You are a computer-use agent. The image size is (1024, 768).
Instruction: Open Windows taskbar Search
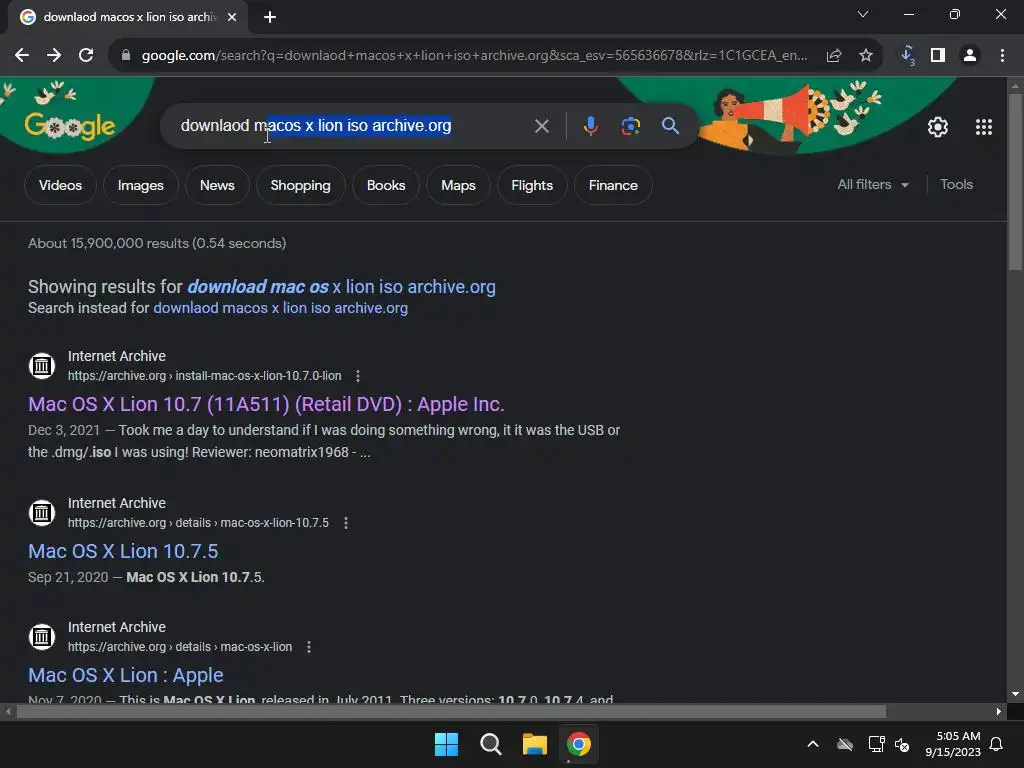click(490, 744)
